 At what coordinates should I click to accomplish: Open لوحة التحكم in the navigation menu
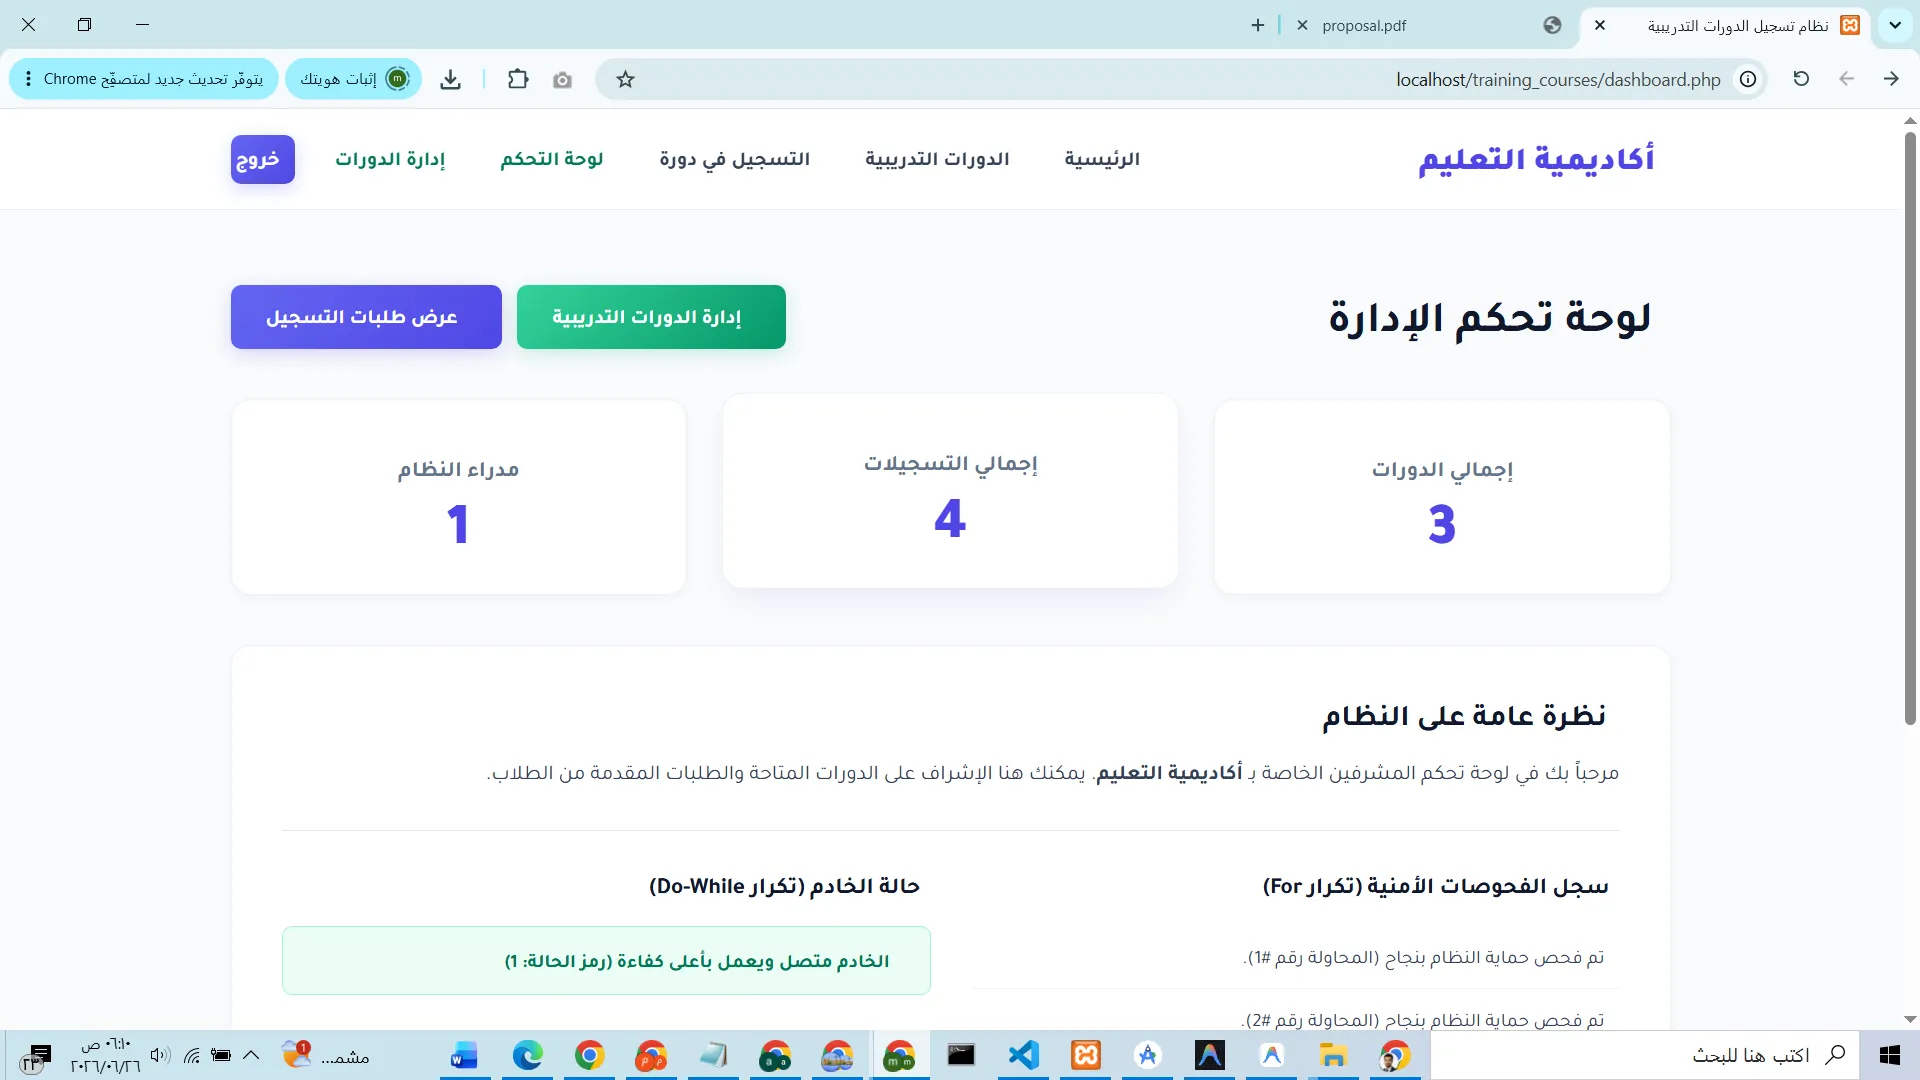pos(552,159)
